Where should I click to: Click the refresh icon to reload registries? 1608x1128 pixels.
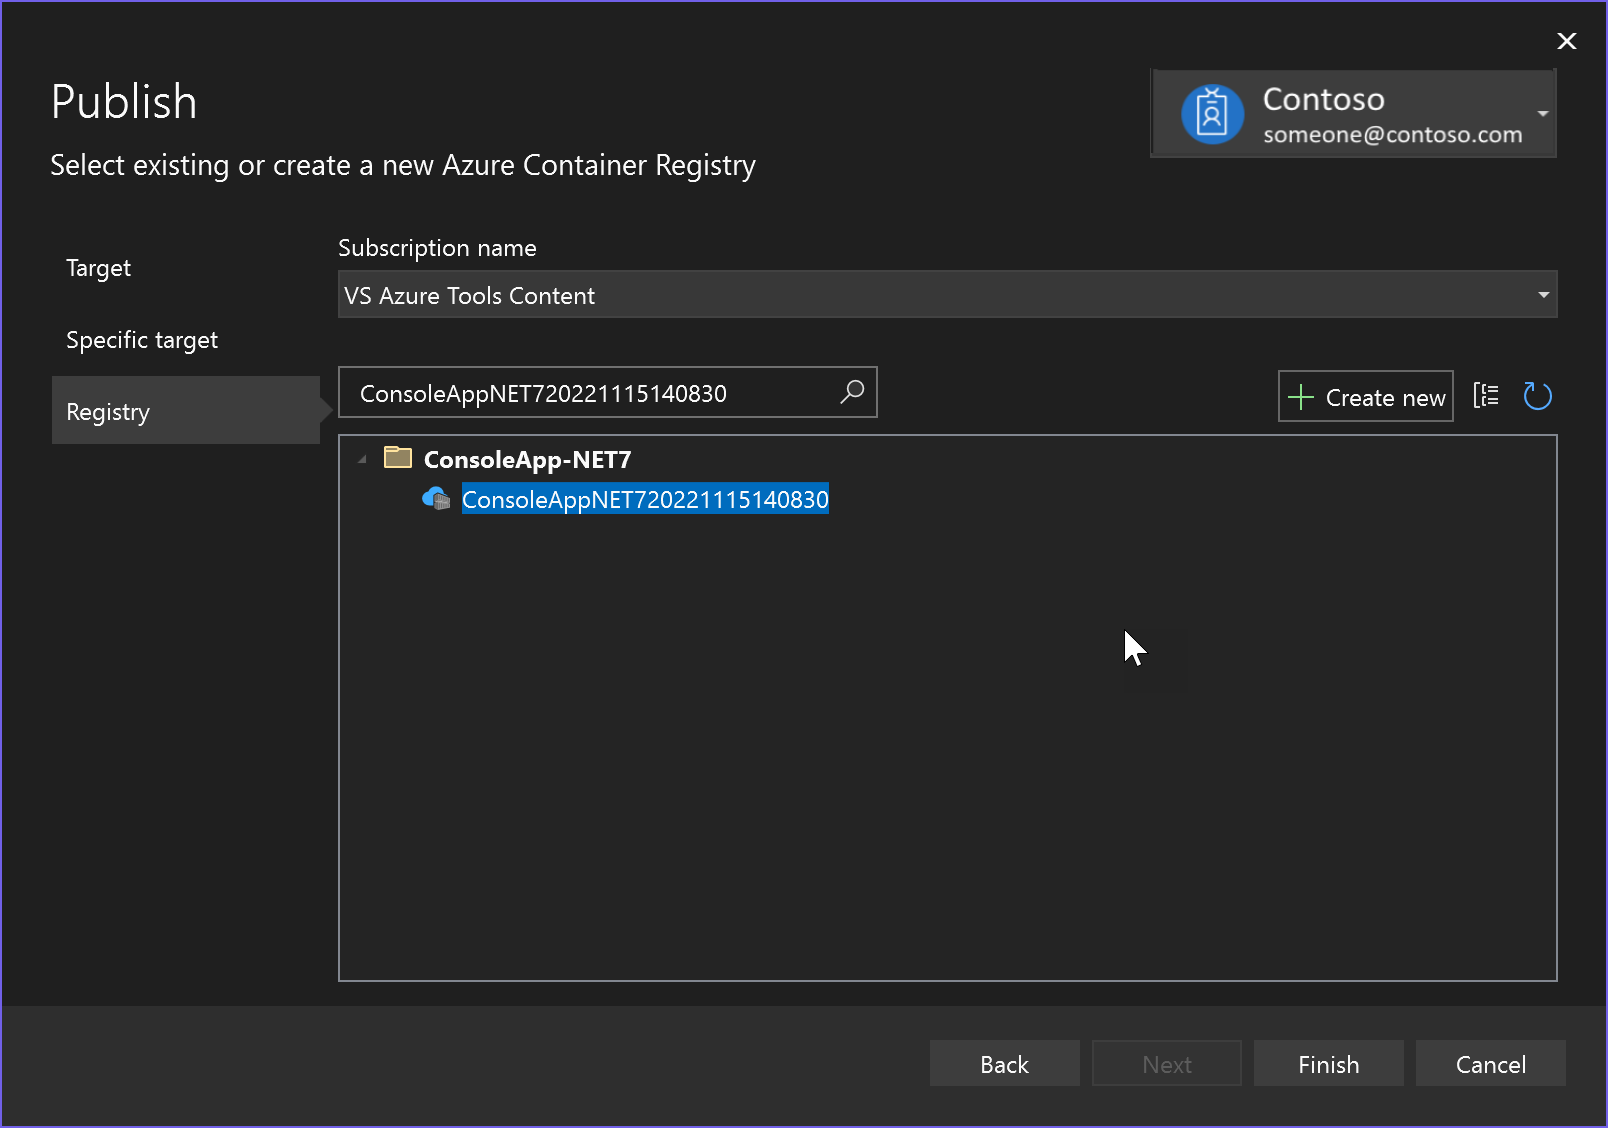(x=1537, y=396)
